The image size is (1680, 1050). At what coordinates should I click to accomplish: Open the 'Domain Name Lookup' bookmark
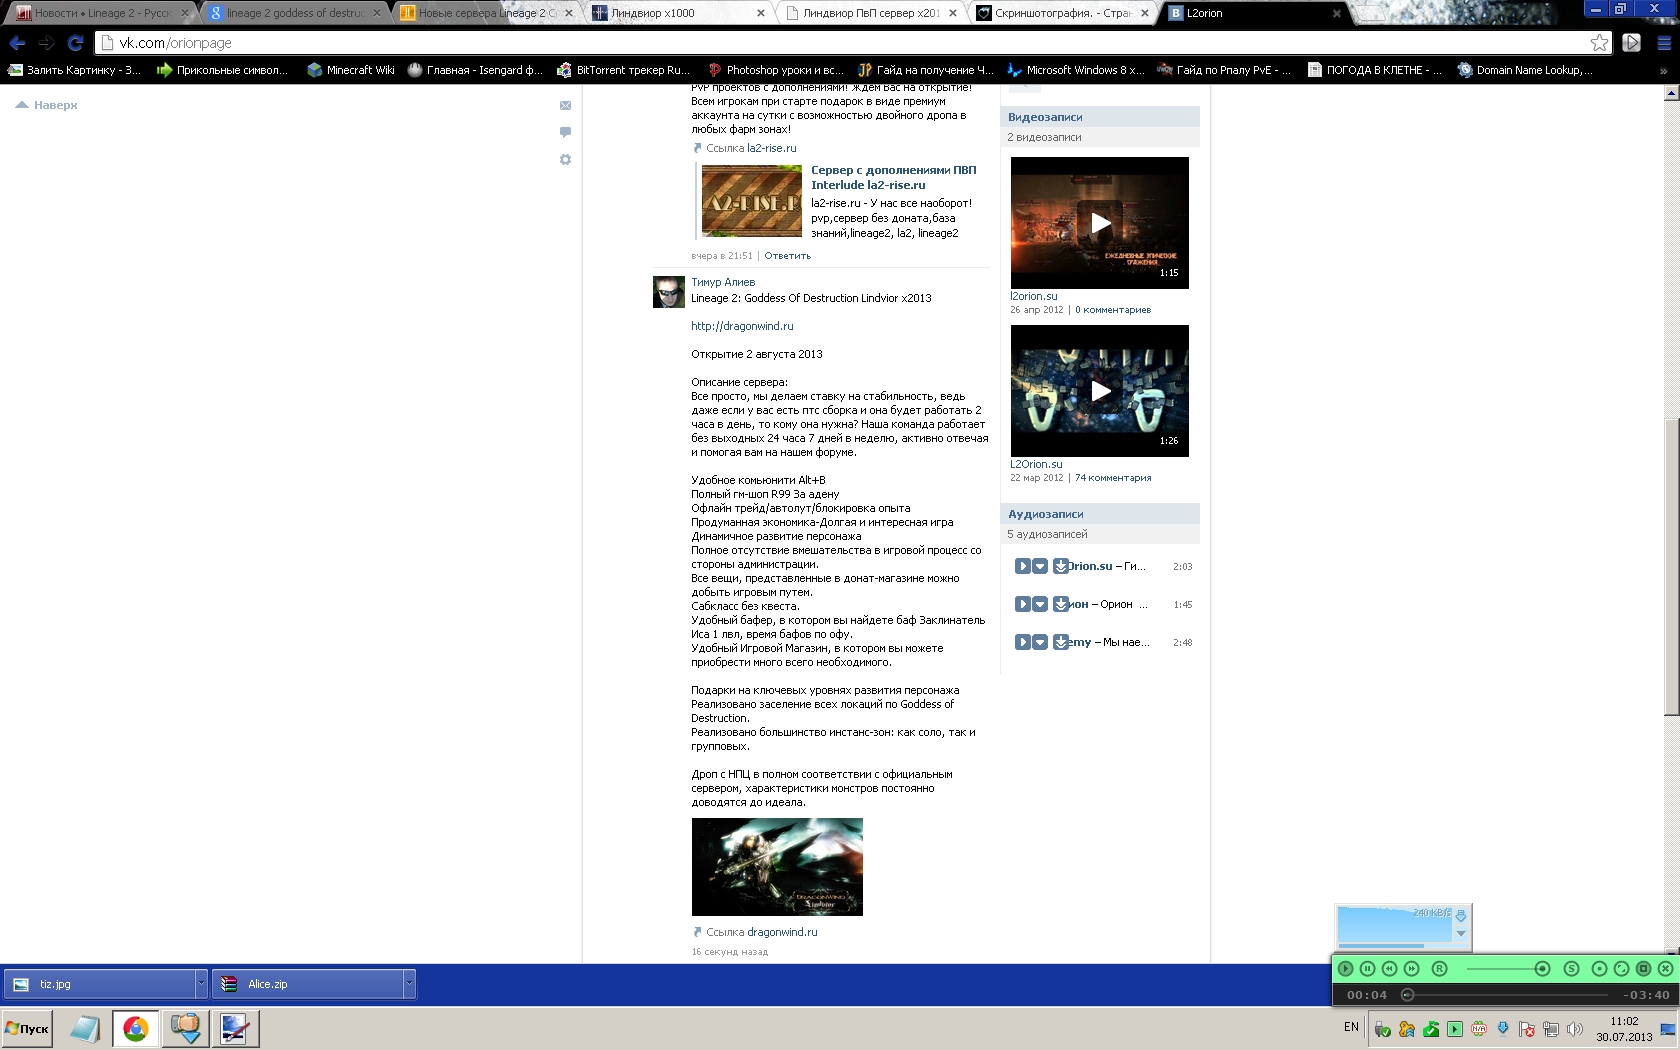click(x=1525, y=70)
